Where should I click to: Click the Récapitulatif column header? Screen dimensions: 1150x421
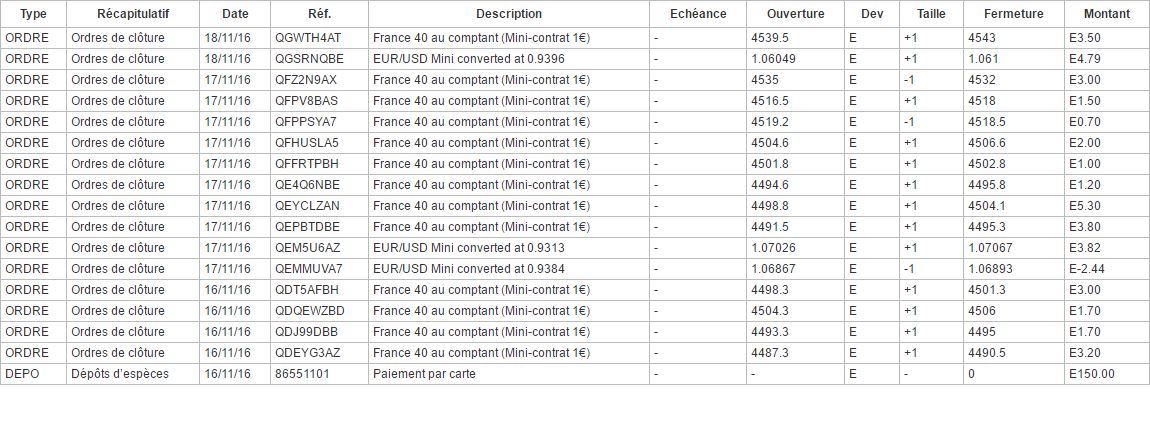[x=133, y=14]
